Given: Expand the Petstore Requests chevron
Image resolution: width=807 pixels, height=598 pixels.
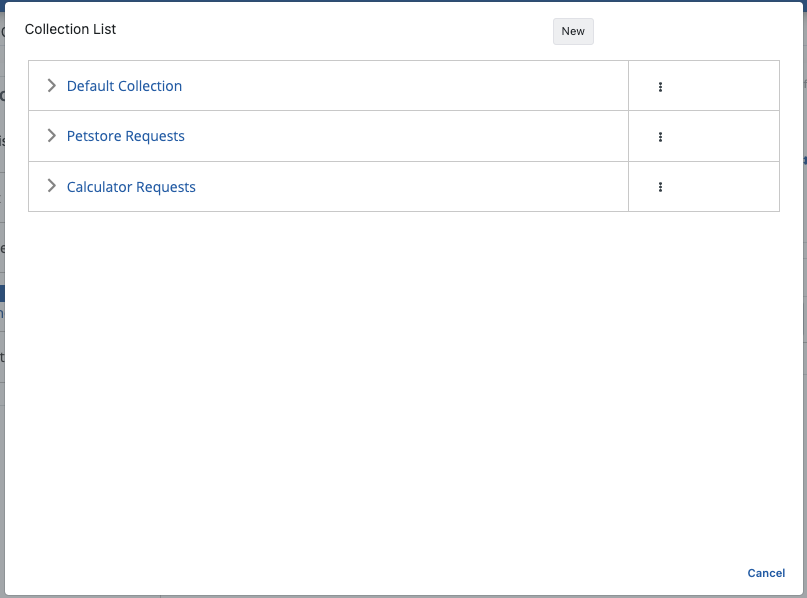Looking at the screenshot, I should 52,136.
